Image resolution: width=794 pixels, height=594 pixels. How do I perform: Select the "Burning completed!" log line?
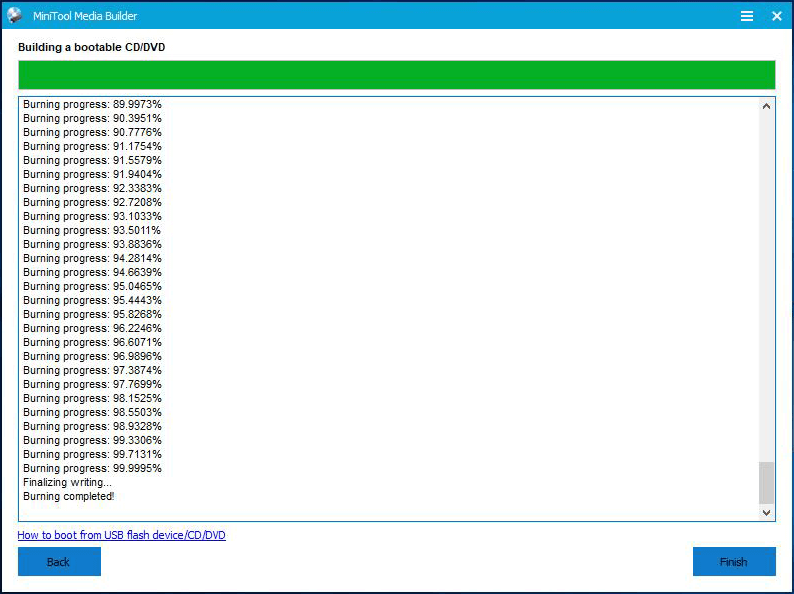click(x=69, y=496)
